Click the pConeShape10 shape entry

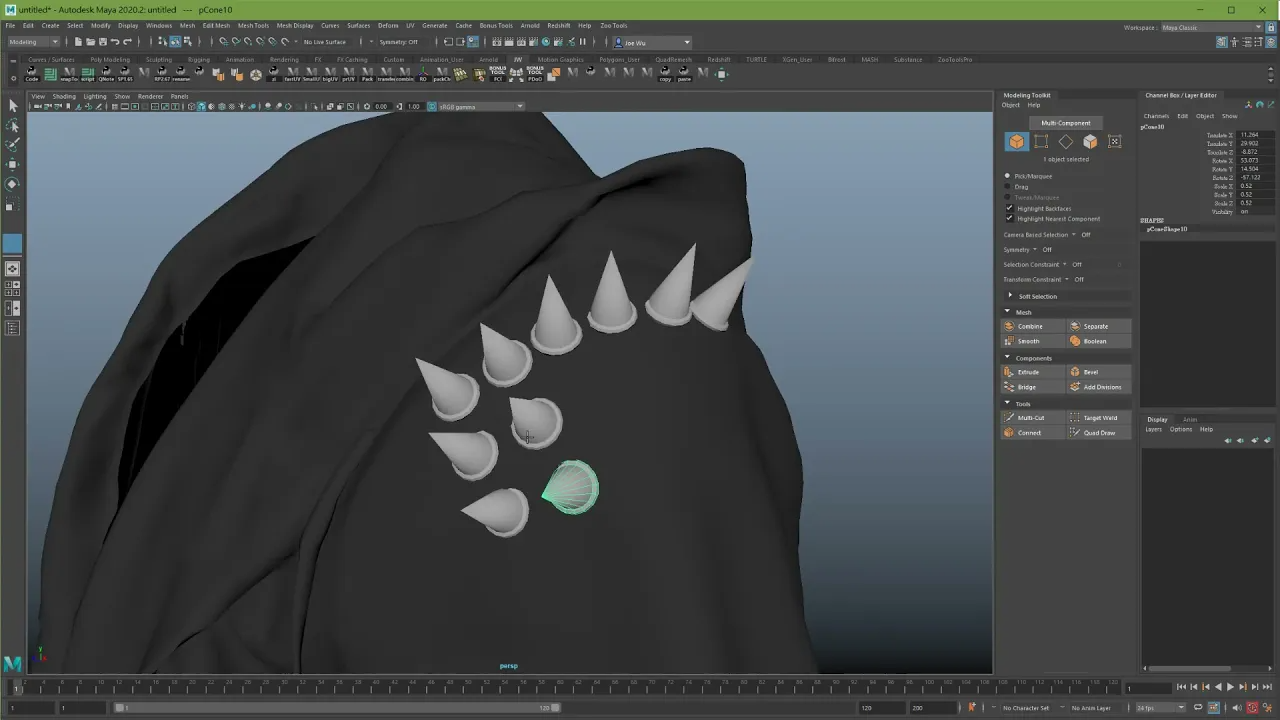tap(1167, 229)
